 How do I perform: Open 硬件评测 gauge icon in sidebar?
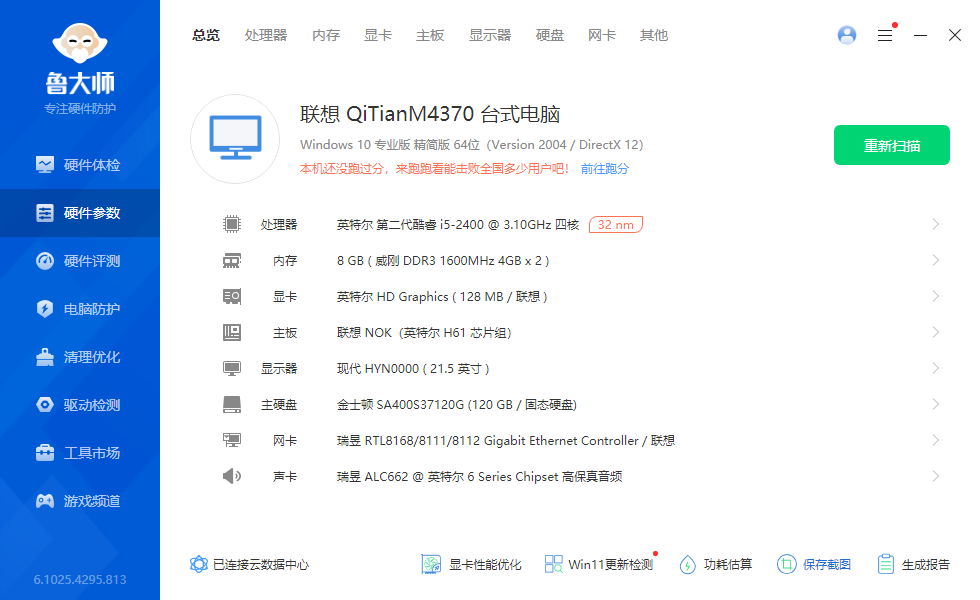pyautogui.click(x=45, y=261)
